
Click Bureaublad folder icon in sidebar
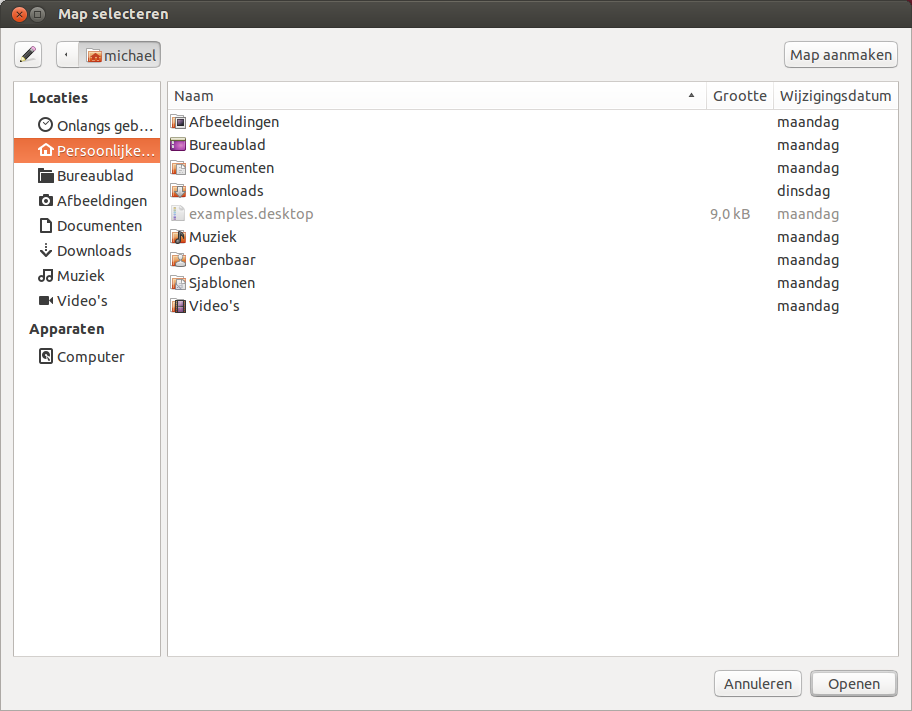(45, 176)
